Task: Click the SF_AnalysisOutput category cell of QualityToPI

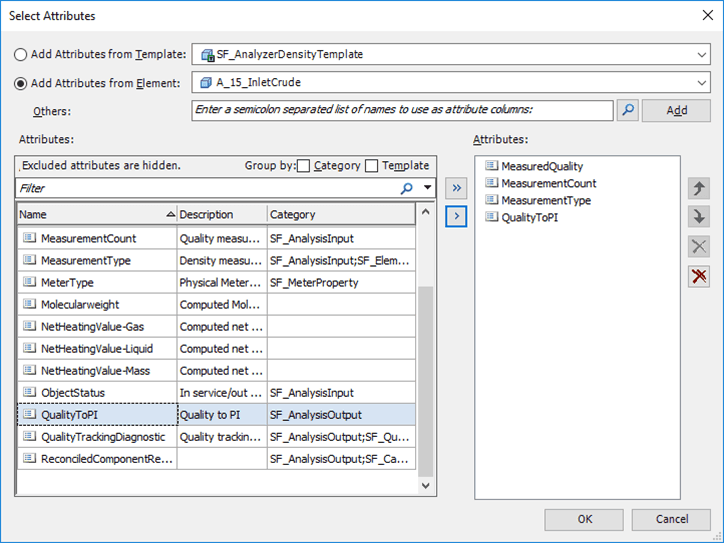Action: click(x=341, y=415)
